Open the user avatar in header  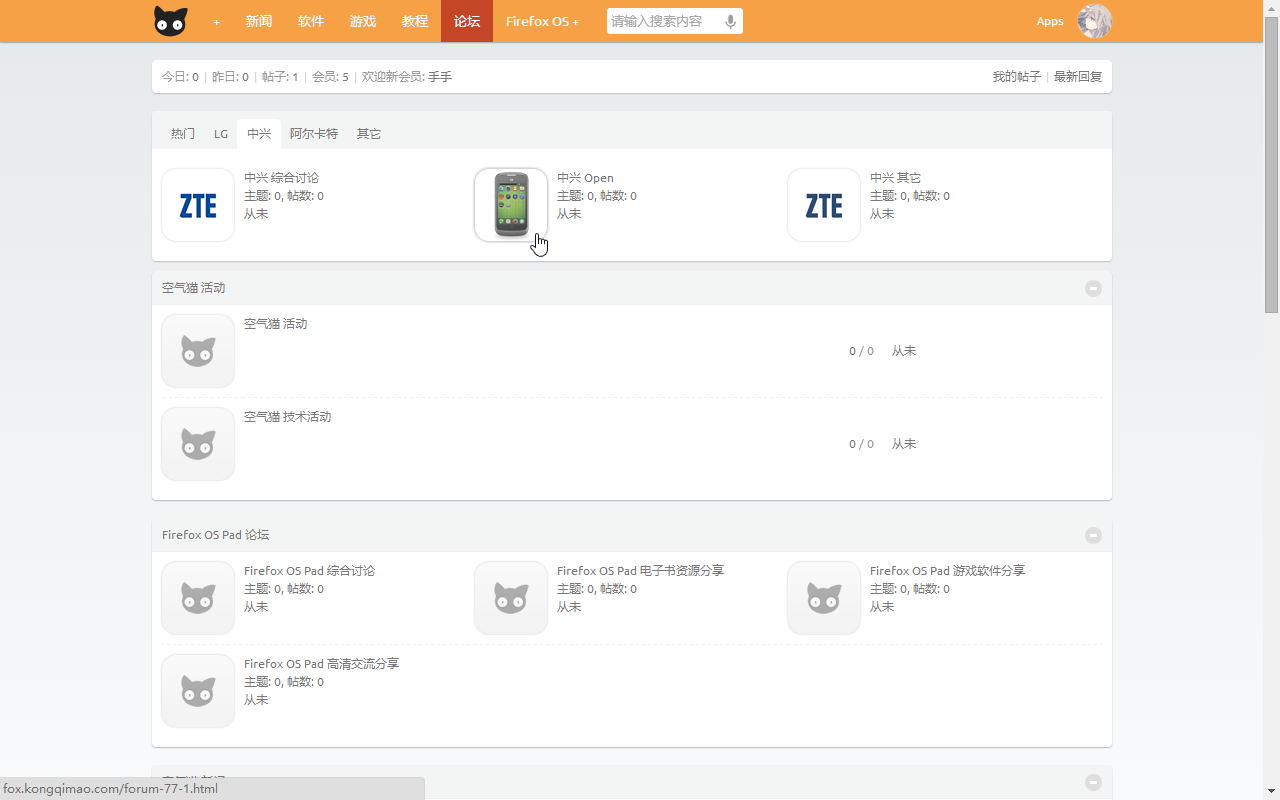tap(1094, 21)
